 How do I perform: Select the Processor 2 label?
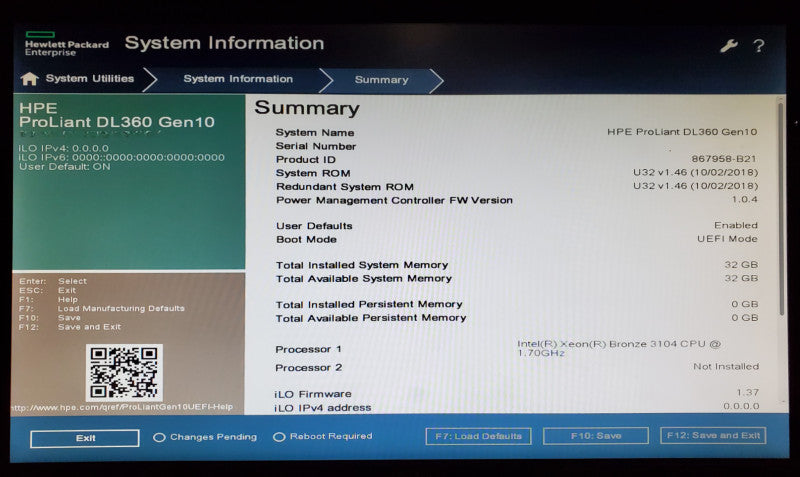pyautogui.click(x=309, y=368)
